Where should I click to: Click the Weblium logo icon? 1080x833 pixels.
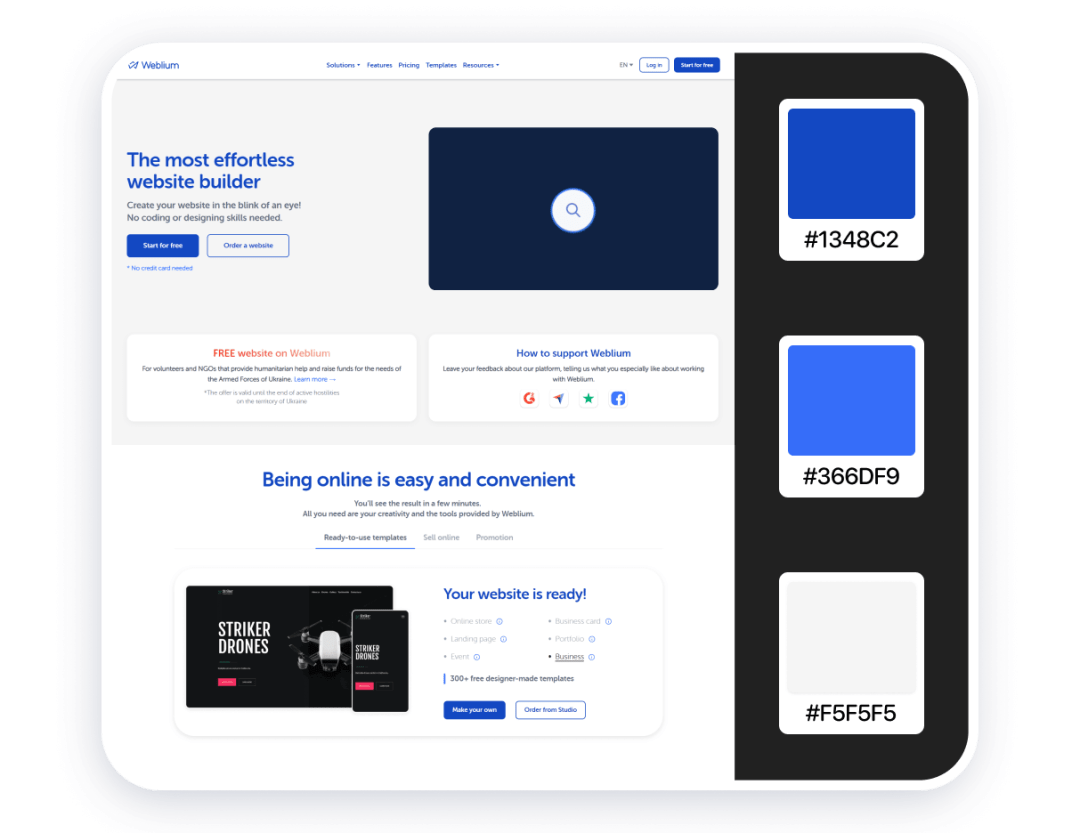135,64
